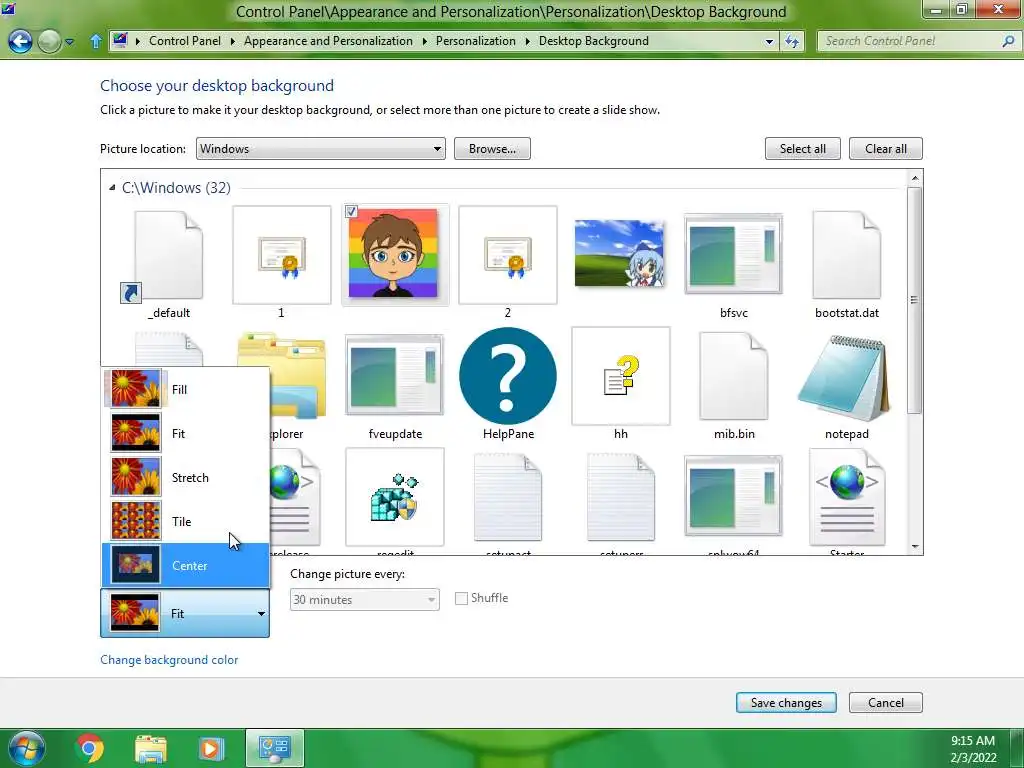Viewport: 1024px width, 768px height.
Task: Collapse the C:\Windows (32) group
Action: (112, 187)
